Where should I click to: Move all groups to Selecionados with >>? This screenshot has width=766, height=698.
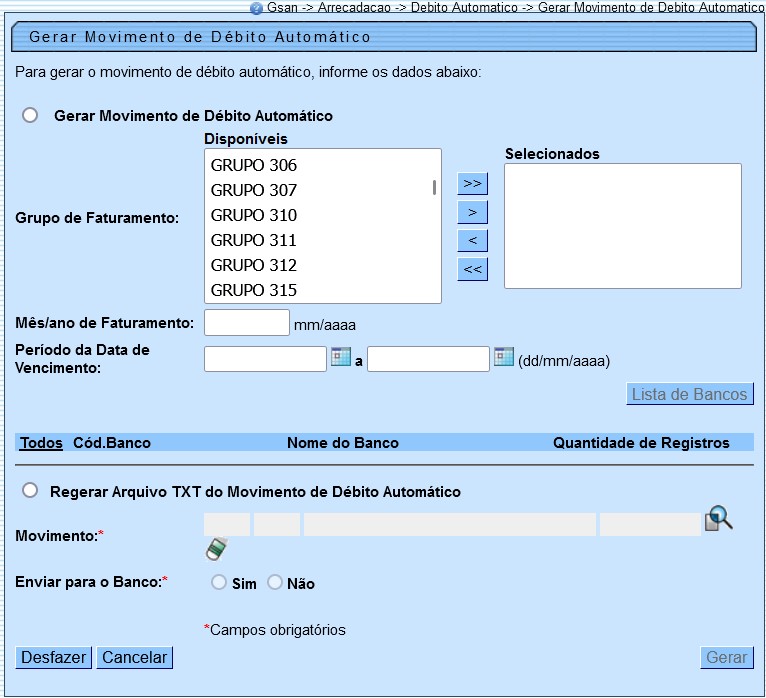coord(472,184)
